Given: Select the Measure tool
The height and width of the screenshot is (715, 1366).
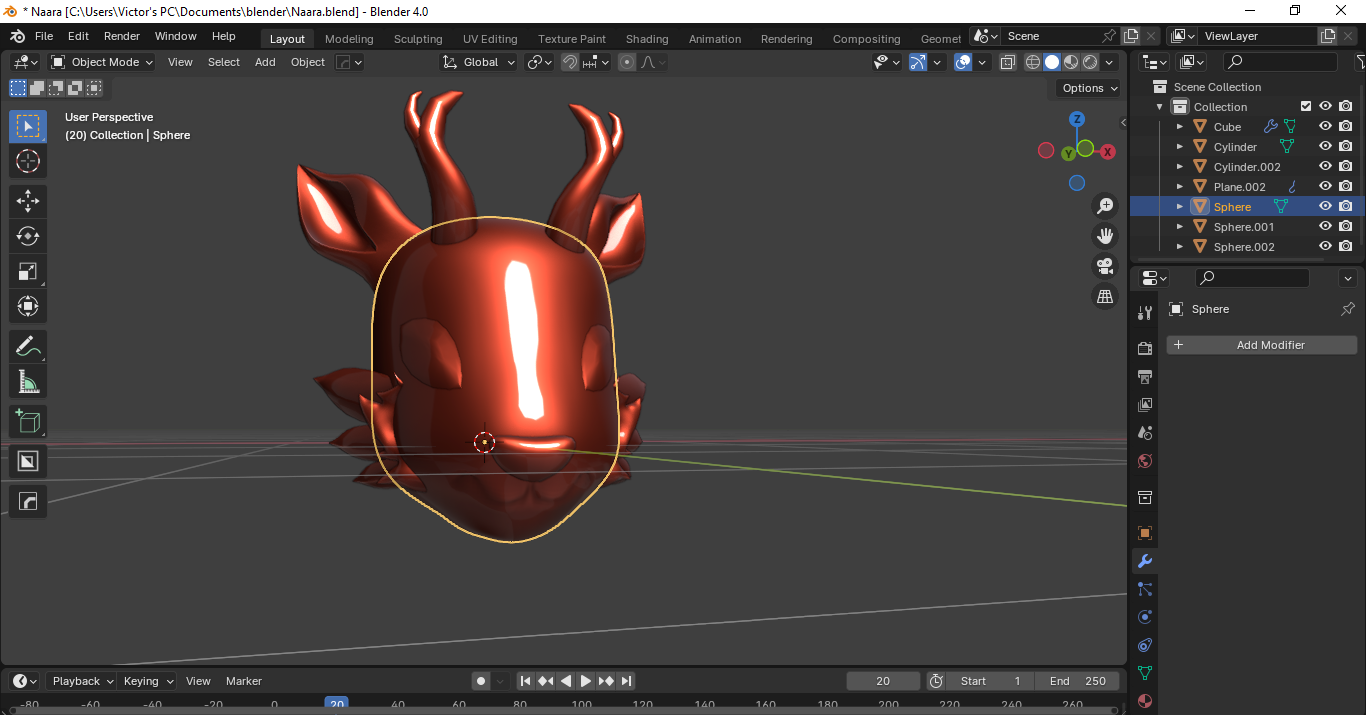Looking at the screenshot, I should click(x=28, y=382).
